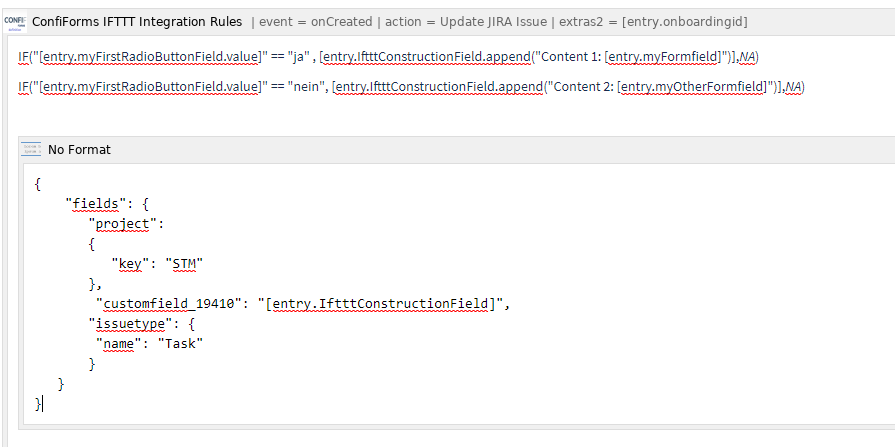Screen dimensions: 895x447
Task: Click the extras2 = [entry.onboardingid] parameter
Action: click(x=653, y=22)
